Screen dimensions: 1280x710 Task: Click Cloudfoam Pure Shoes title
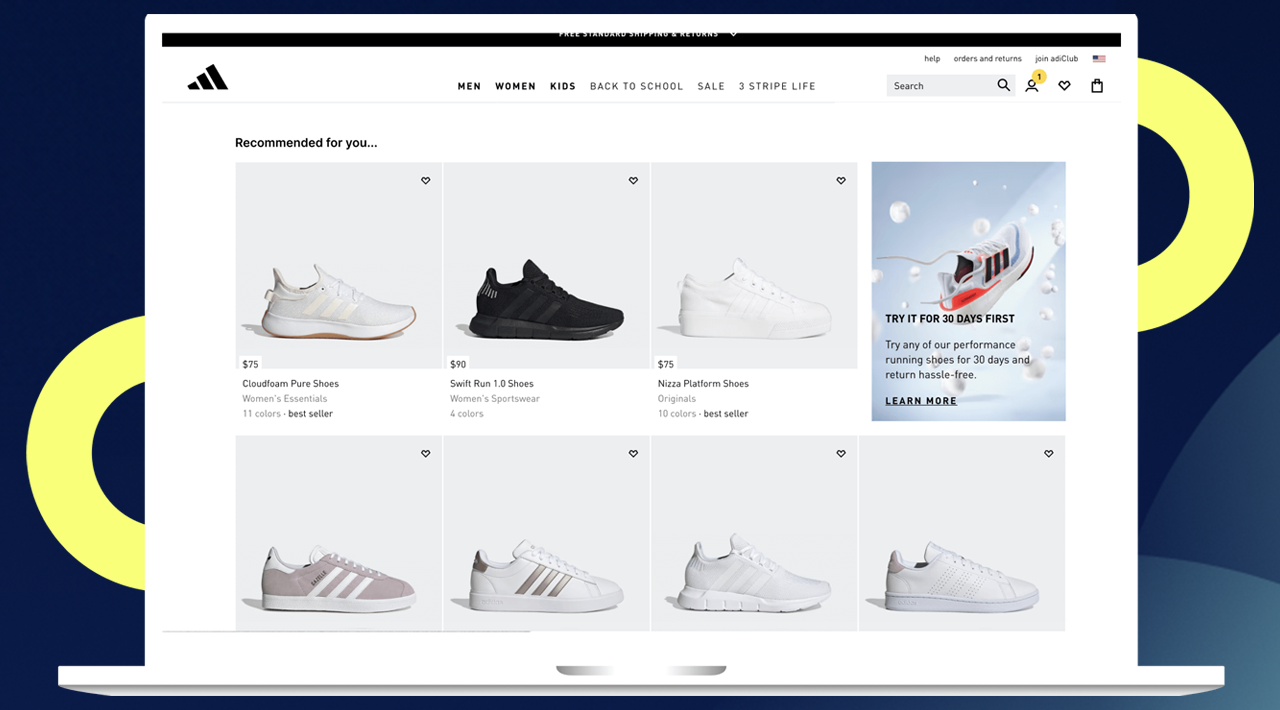pos(290,384)
